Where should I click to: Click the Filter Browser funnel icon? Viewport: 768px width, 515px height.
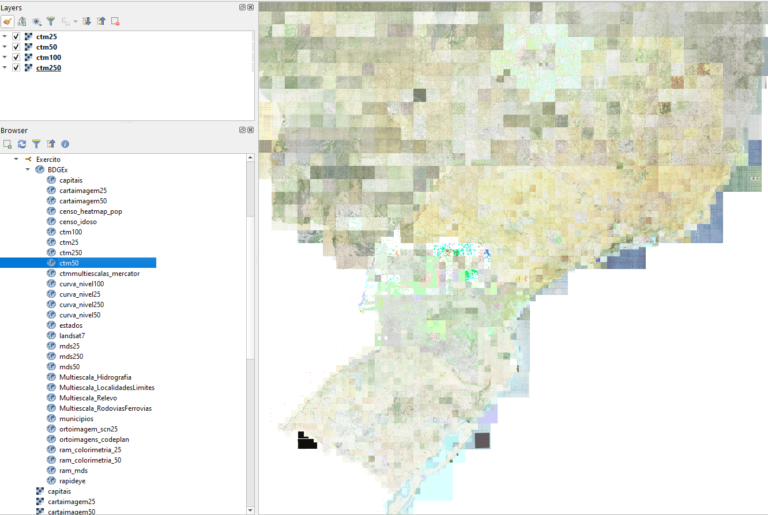pos(36,144)
